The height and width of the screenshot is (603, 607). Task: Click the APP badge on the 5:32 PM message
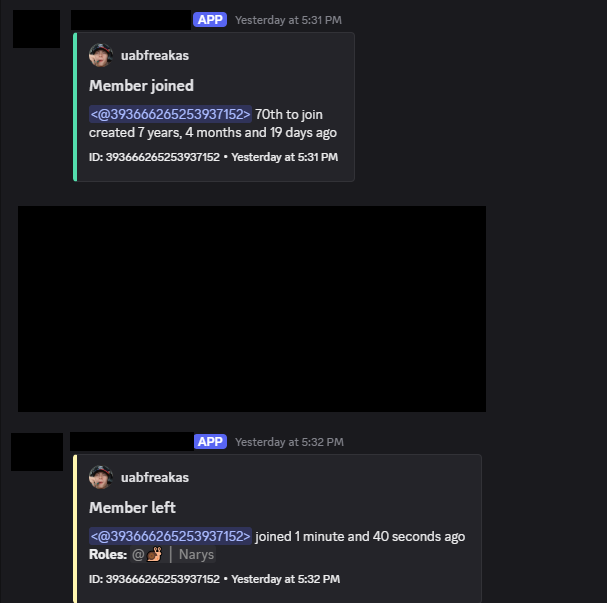pyautogui.click(x=210, y=442)
